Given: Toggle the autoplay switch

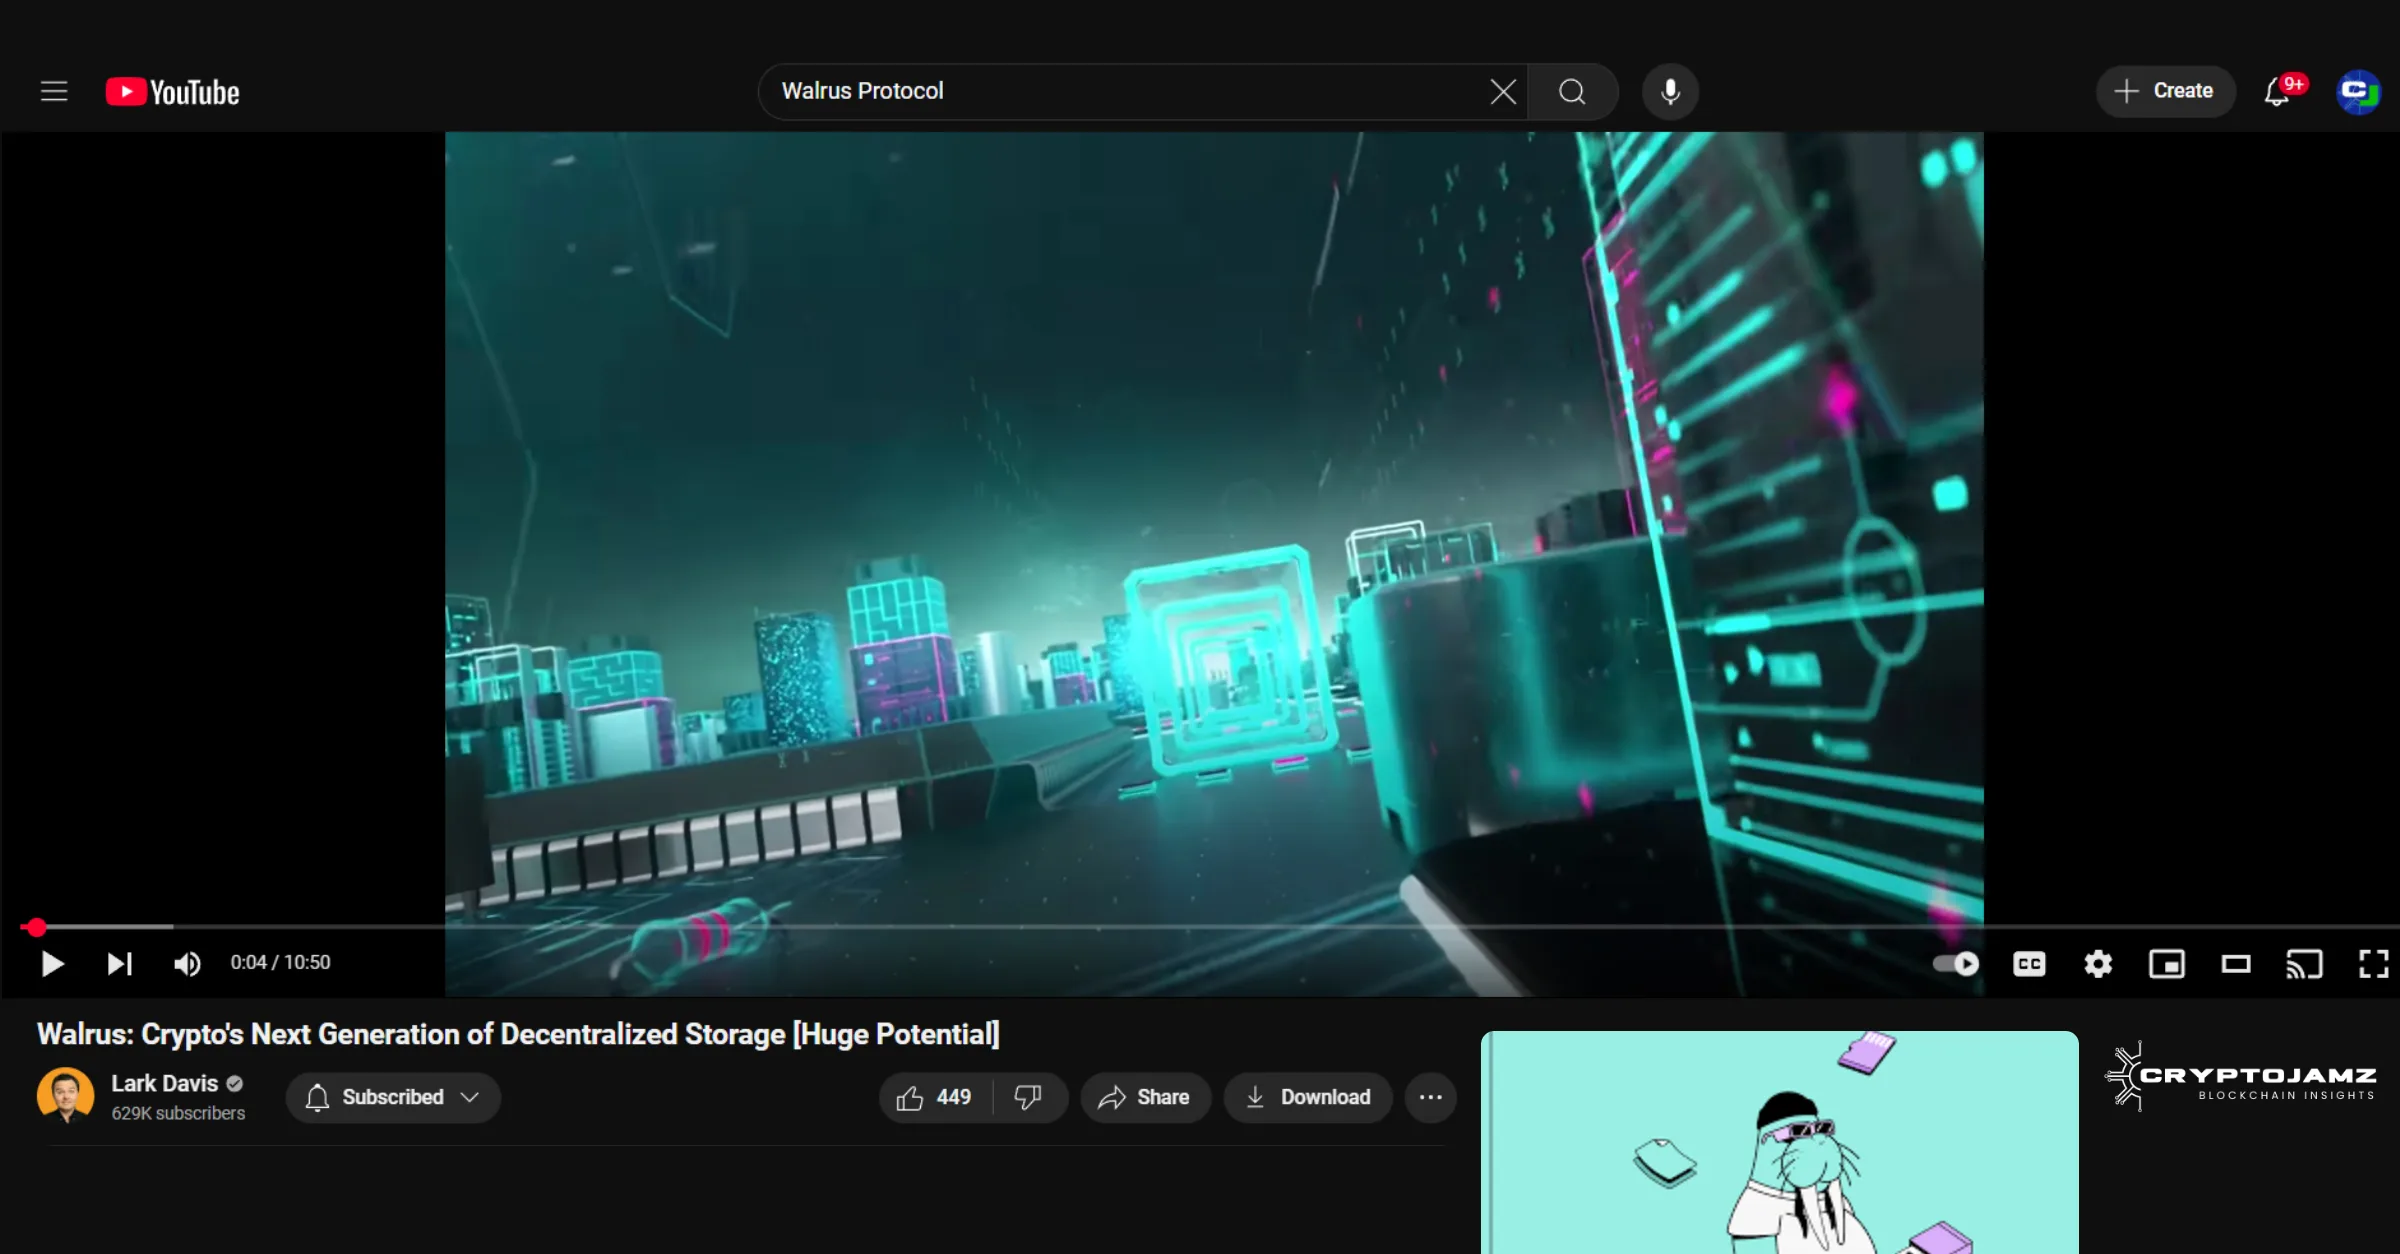Looking at the screenshot, I should tap(1955, 963).
